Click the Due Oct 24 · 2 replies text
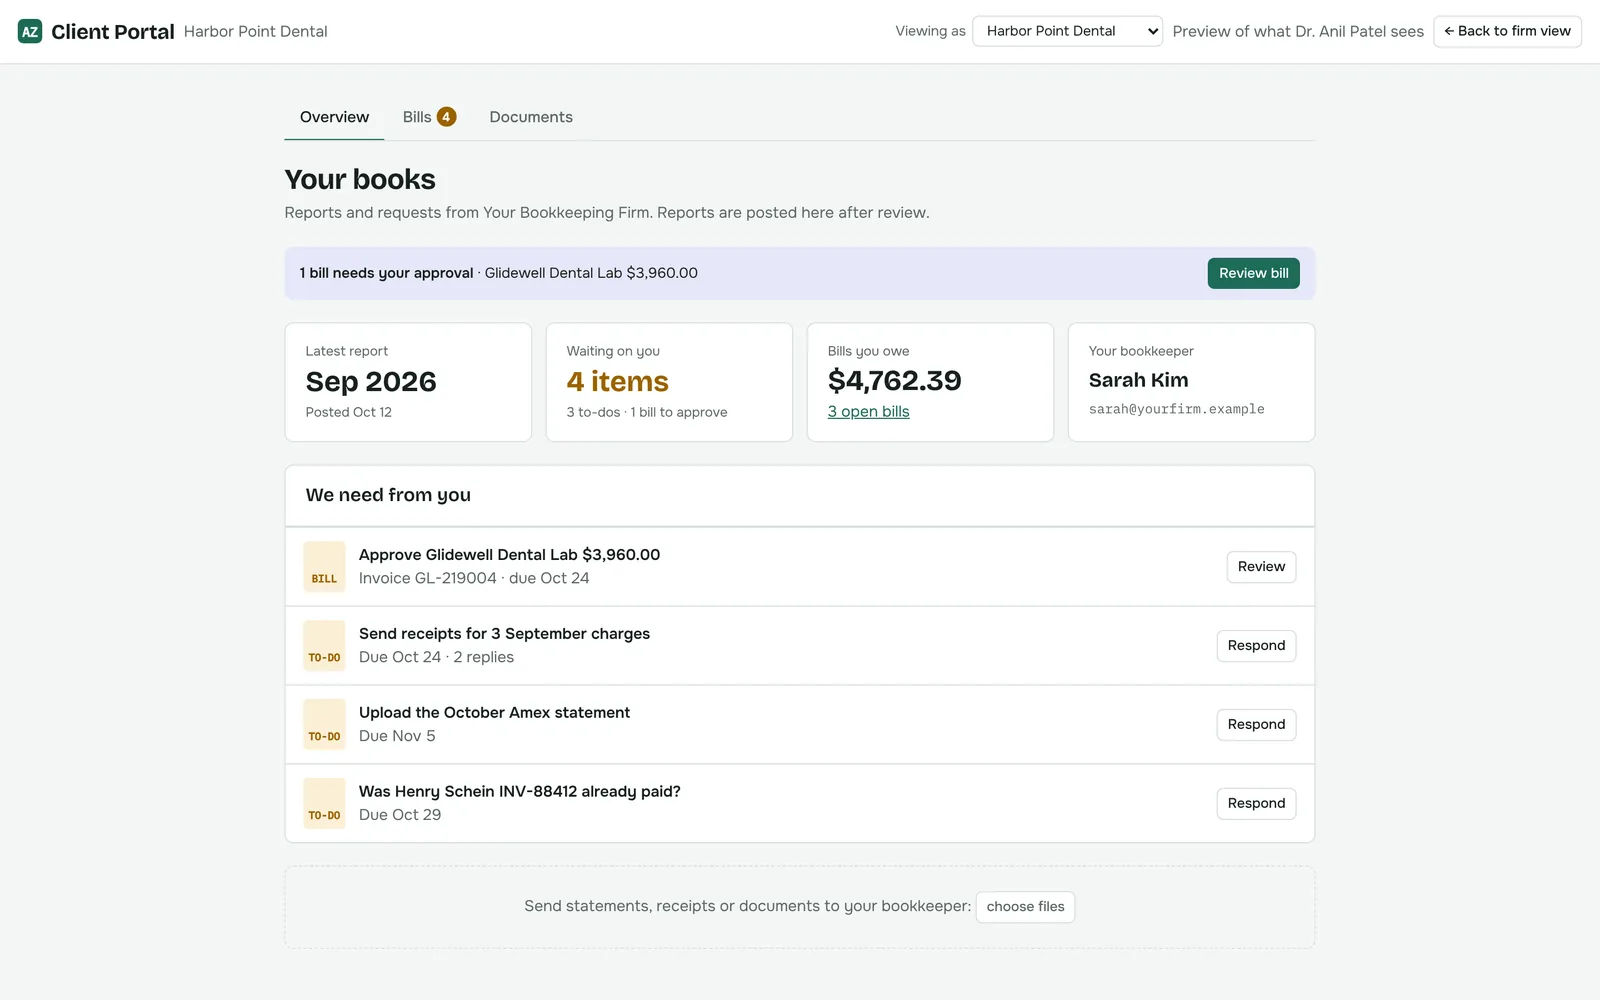Viewport: 1600px width, 1000px height. tap(436, 657)
